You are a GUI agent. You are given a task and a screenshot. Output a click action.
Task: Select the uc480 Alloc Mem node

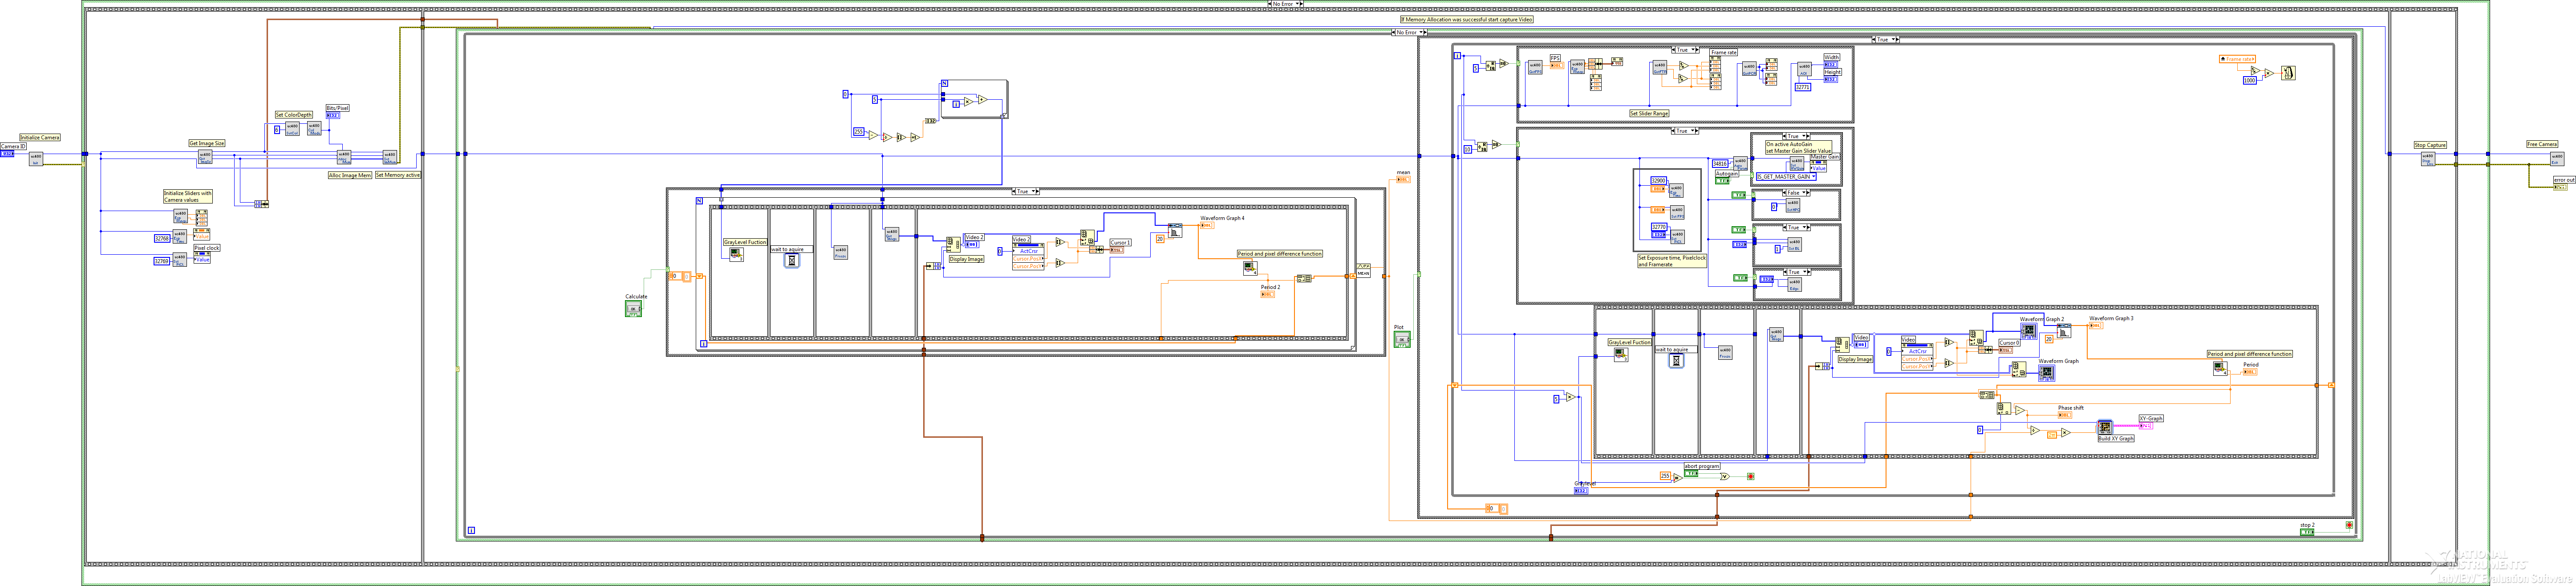344,157
